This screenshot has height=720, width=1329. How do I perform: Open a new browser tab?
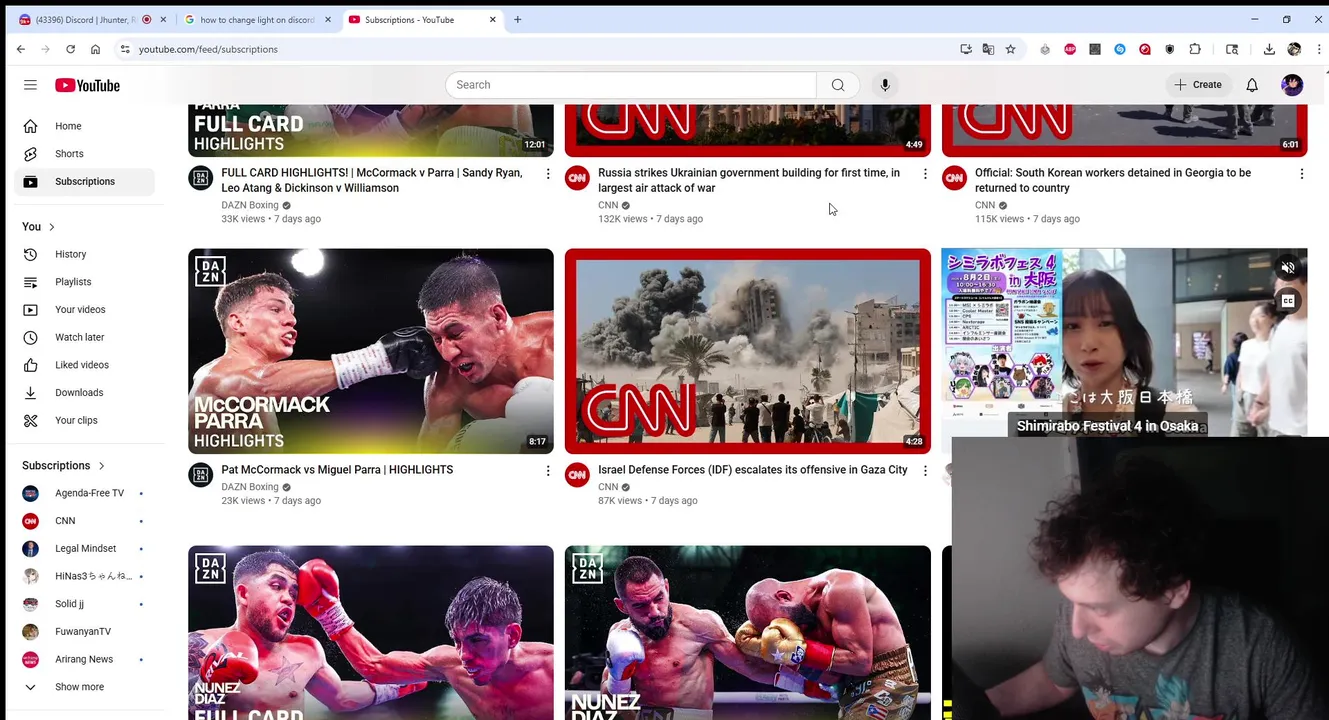tap(517, 19)
